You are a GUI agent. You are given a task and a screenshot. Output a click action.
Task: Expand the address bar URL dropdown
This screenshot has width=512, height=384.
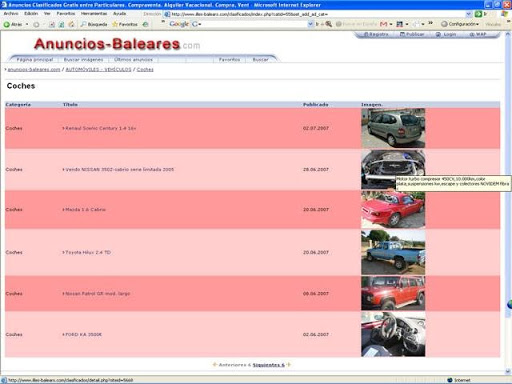[x=469, y=14]
